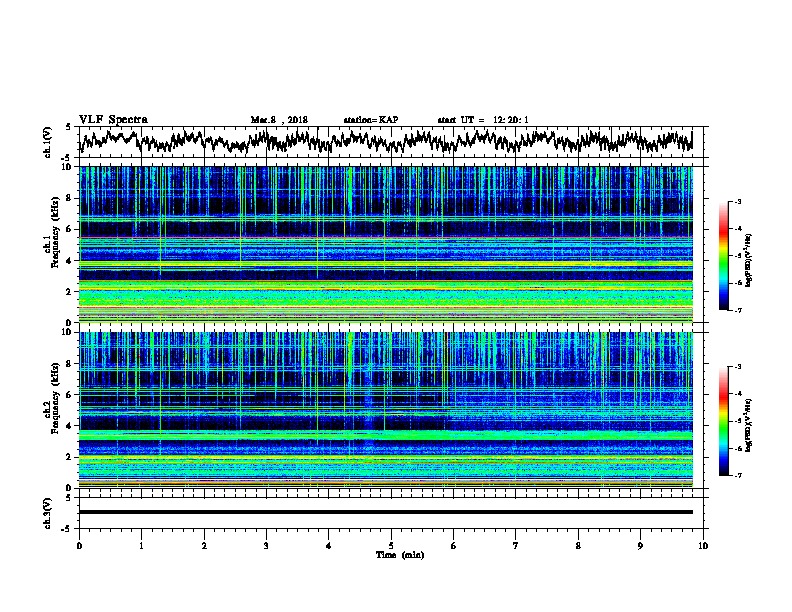Click the lower color scale bar
The width and height of the screenshot is (792, 612).
pos(724,421)
